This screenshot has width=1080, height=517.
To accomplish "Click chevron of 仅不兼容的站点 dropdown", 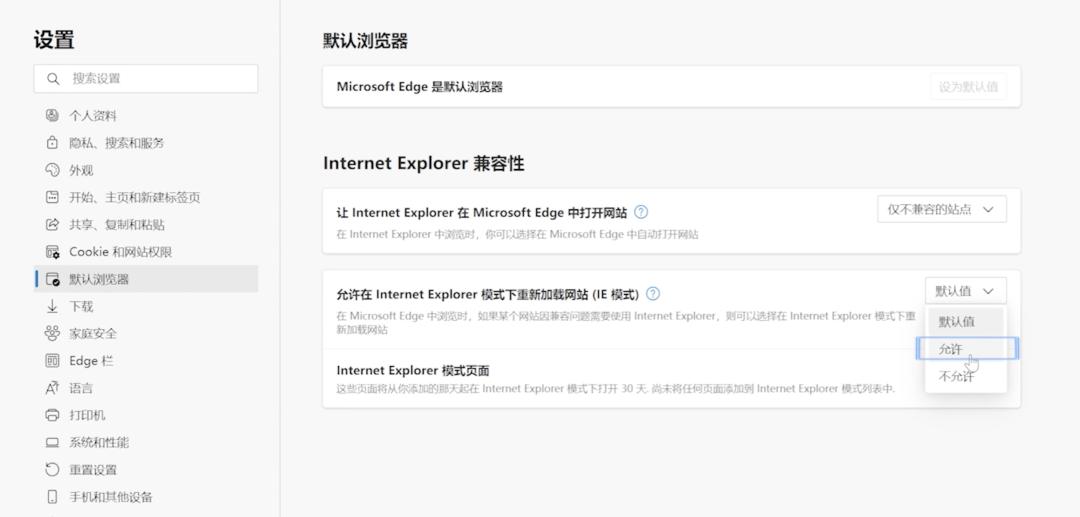I will point(988,209).
